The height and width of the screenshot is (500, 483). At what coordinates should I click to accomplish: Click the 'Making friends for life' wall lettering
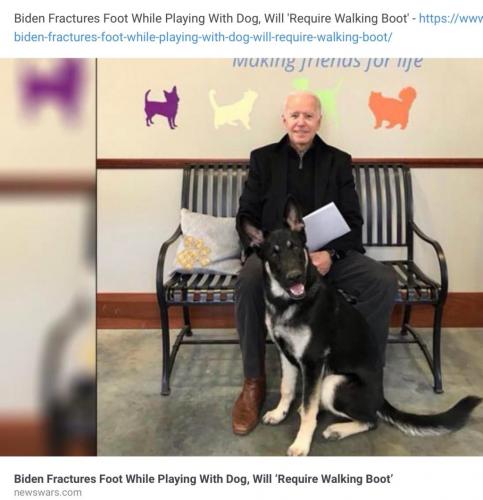tap(327, 63)
